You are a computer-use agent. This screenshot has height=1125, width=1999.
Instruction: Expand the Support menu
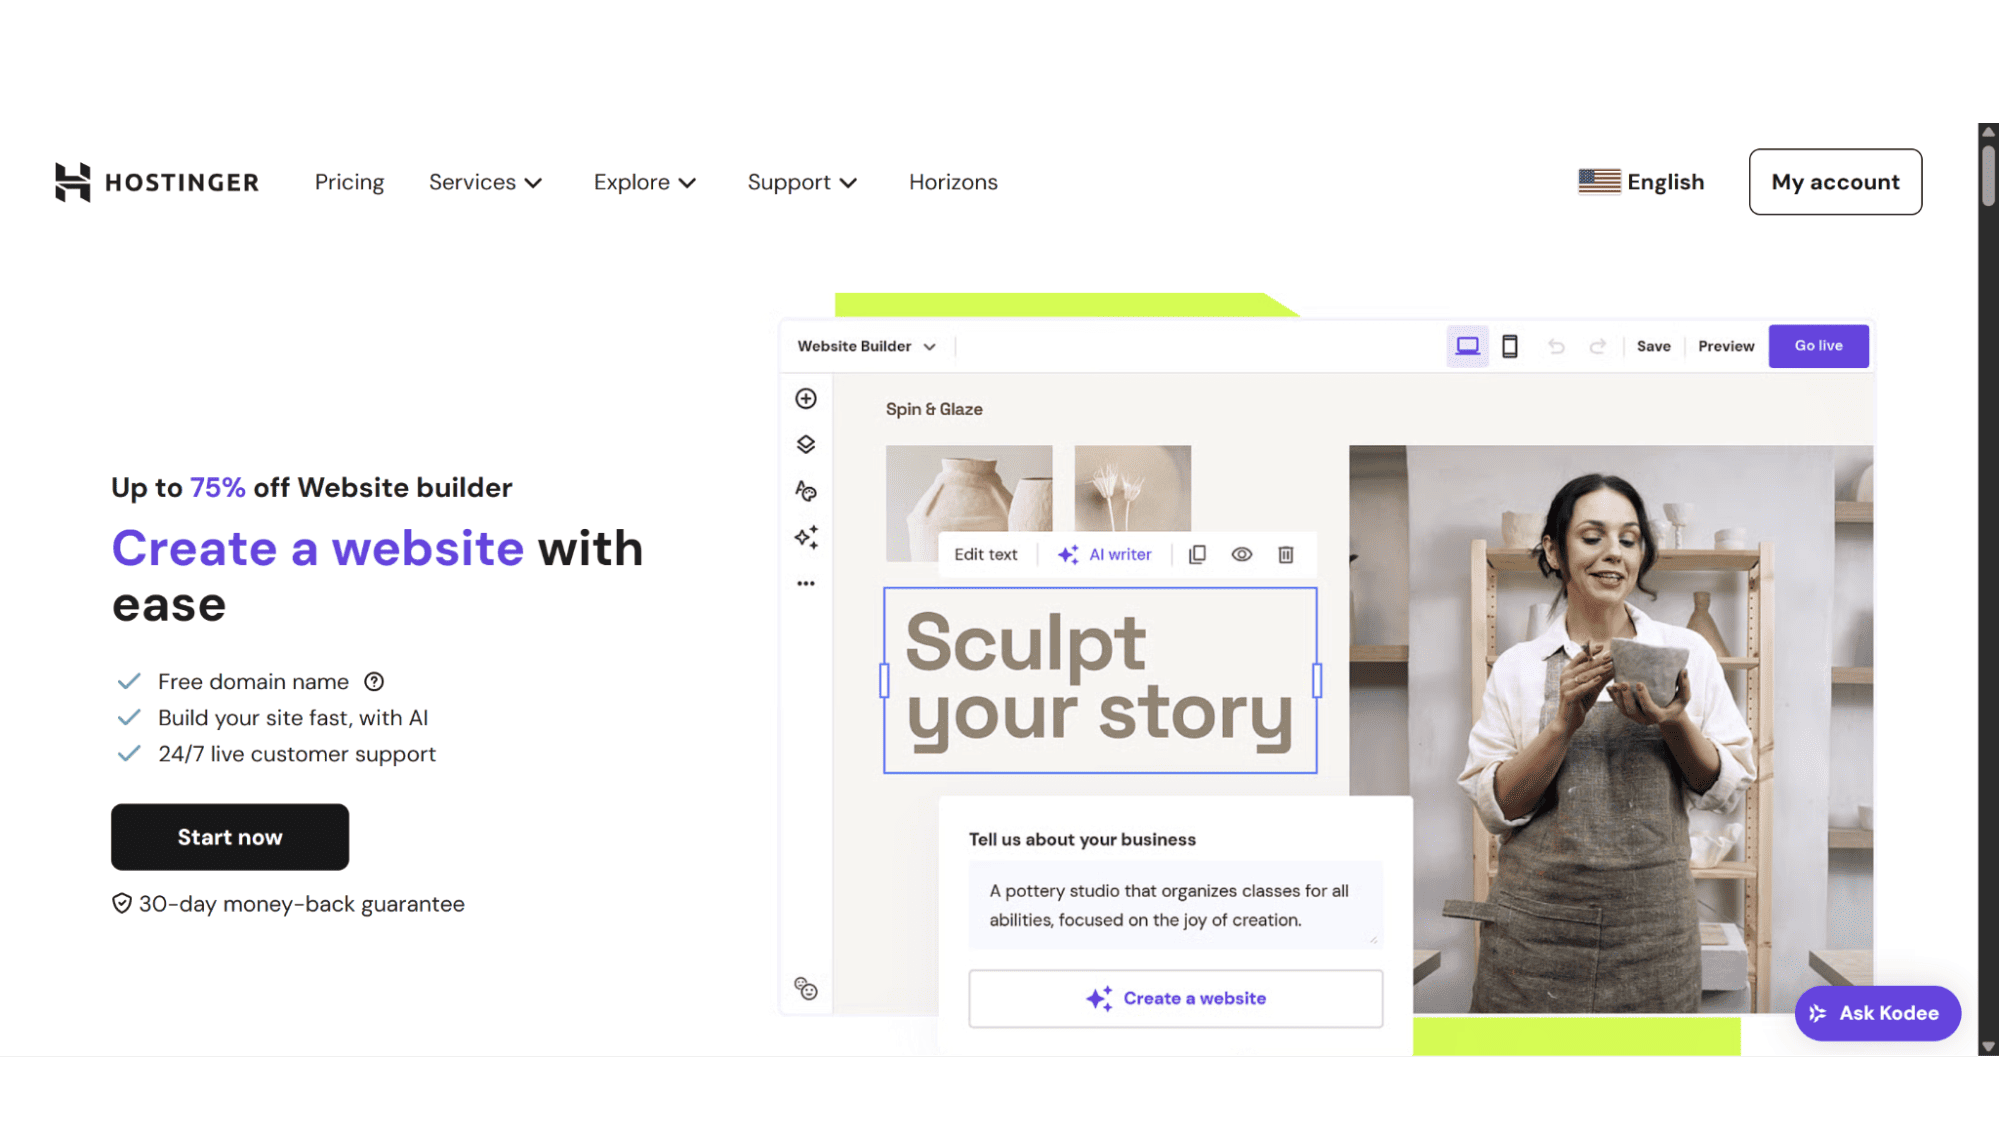pyautogui.click(x=802, y=182)
